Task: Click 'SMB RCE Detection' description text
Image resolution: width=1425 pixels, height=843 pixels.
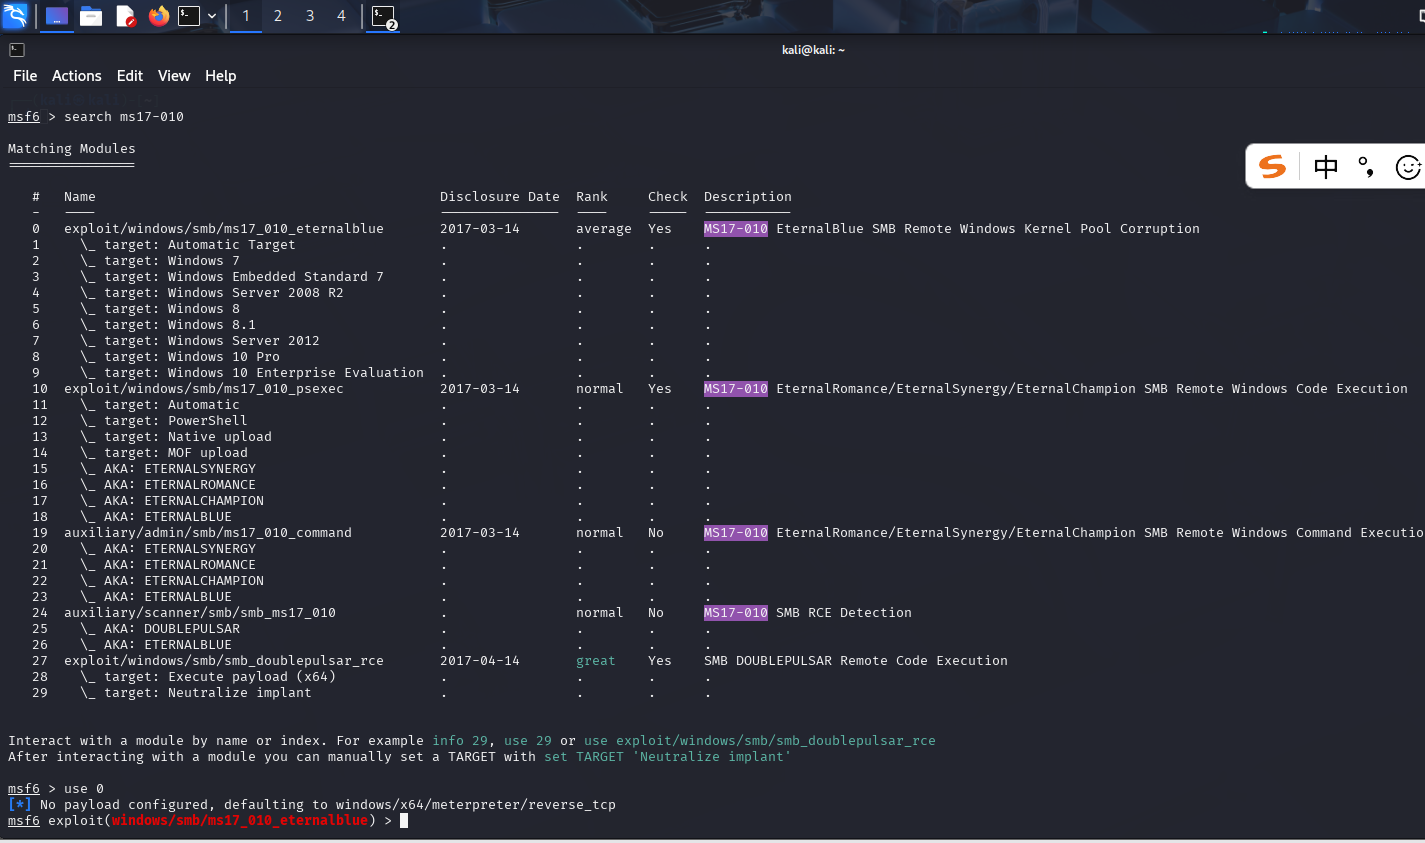Action: (844, 613)
